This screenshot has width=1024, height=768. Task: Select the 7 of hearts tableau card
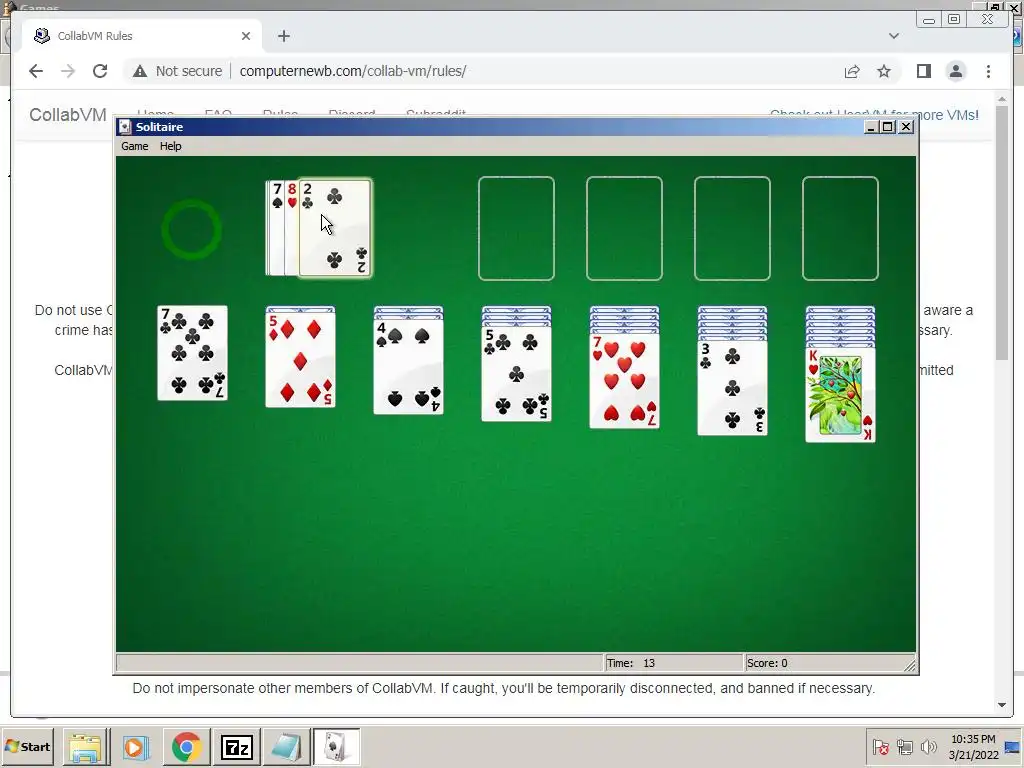point(624,381)
